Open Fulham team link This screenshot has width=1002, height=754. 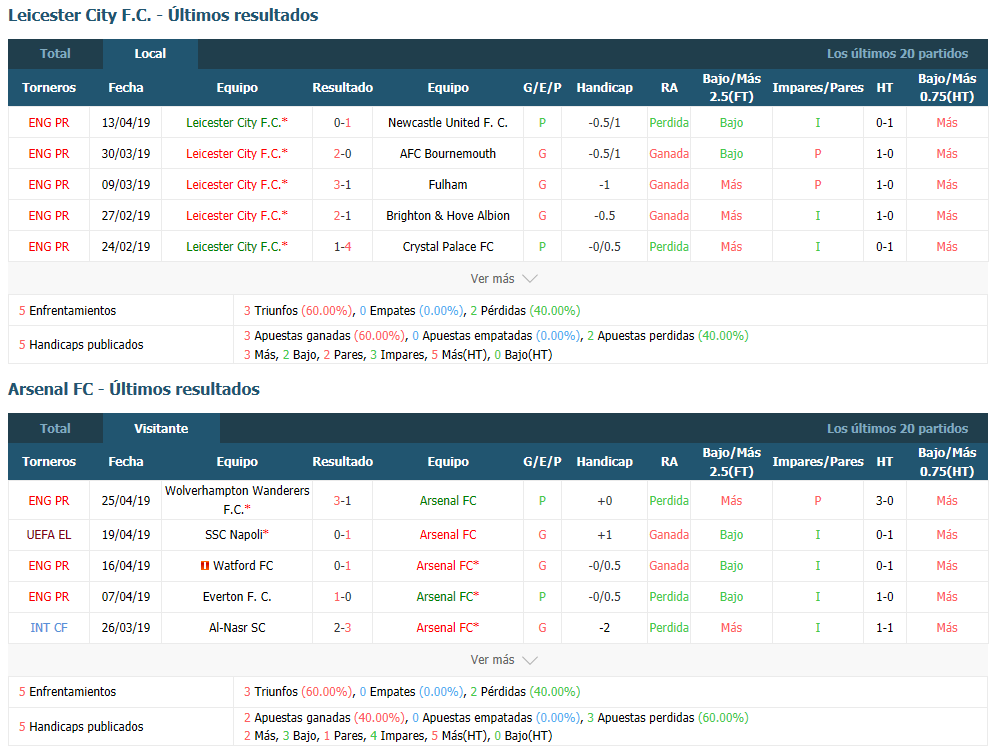click(x=448, y=185)
